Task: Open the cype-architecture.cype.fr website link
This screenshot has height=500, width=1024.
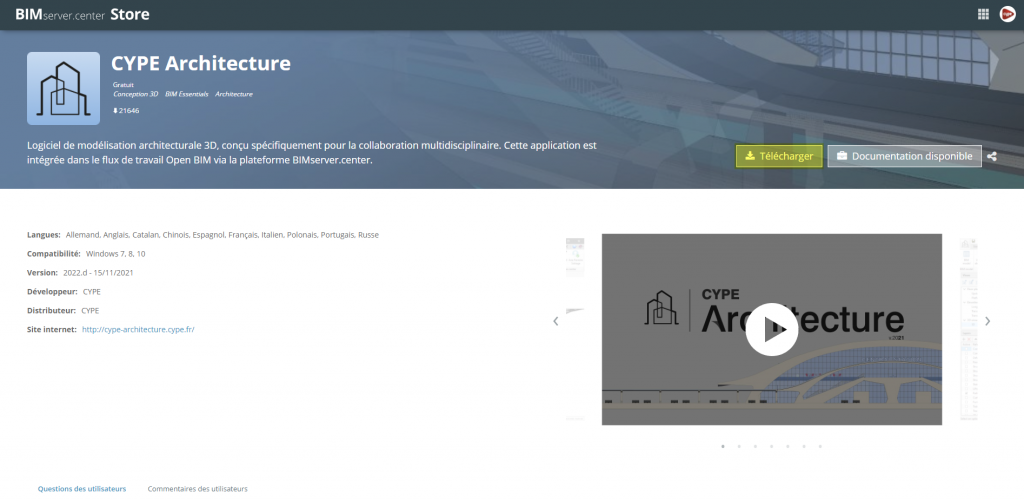Action: (138, 329)
